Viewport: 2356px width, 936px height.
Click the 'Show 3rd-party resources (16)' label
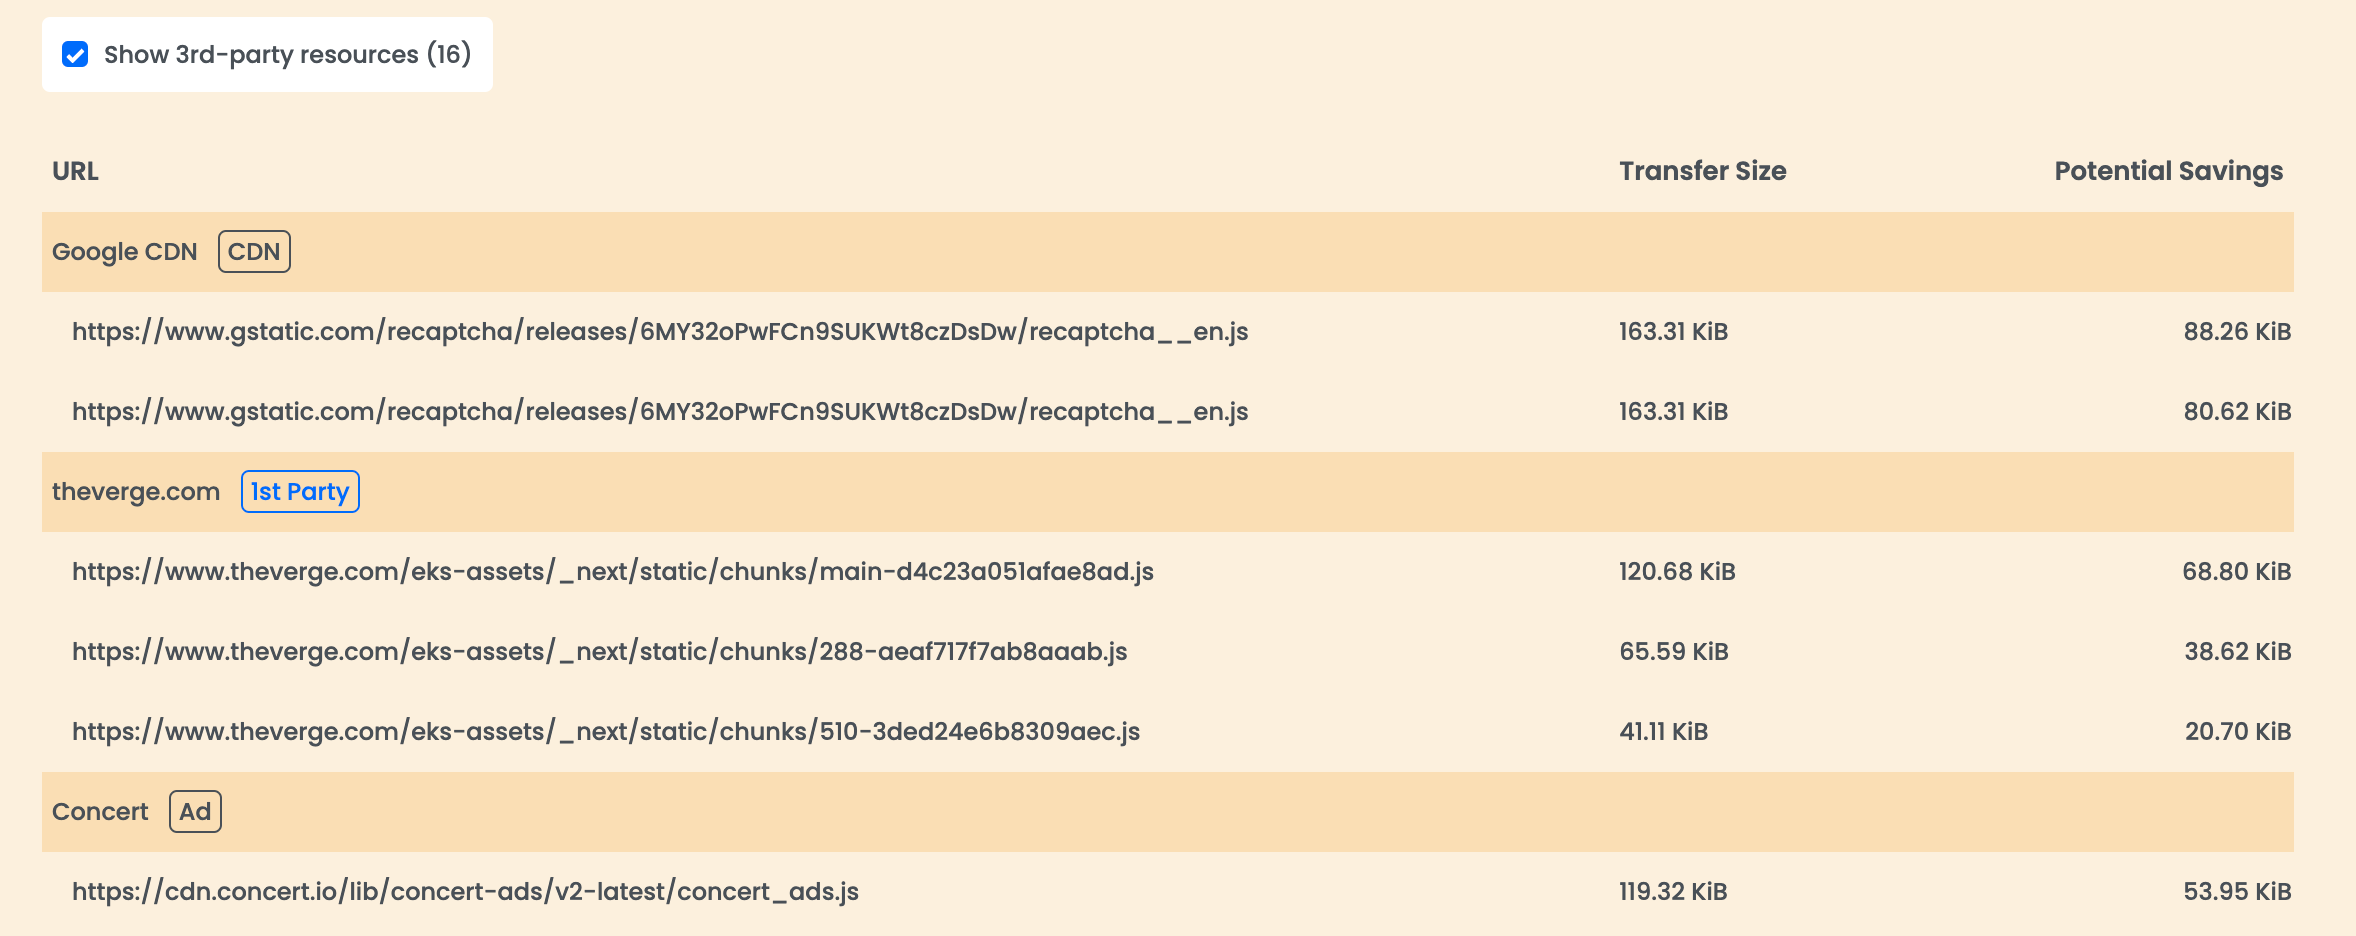288,54
